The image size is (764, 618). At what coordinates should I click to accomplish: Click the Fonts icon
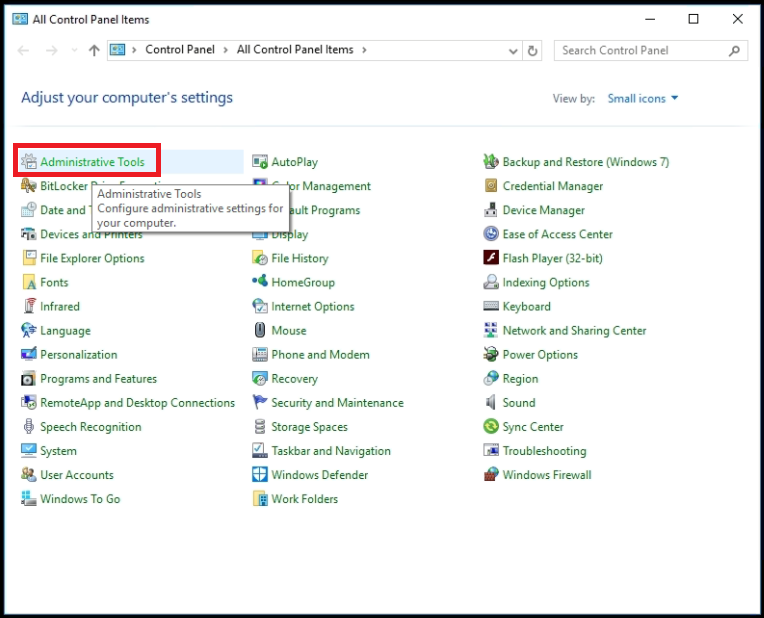click(x=29, y=282)
